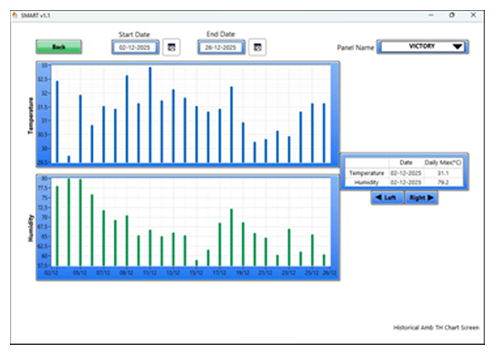Click the 26/12 x-axis label

pos(330,273)
